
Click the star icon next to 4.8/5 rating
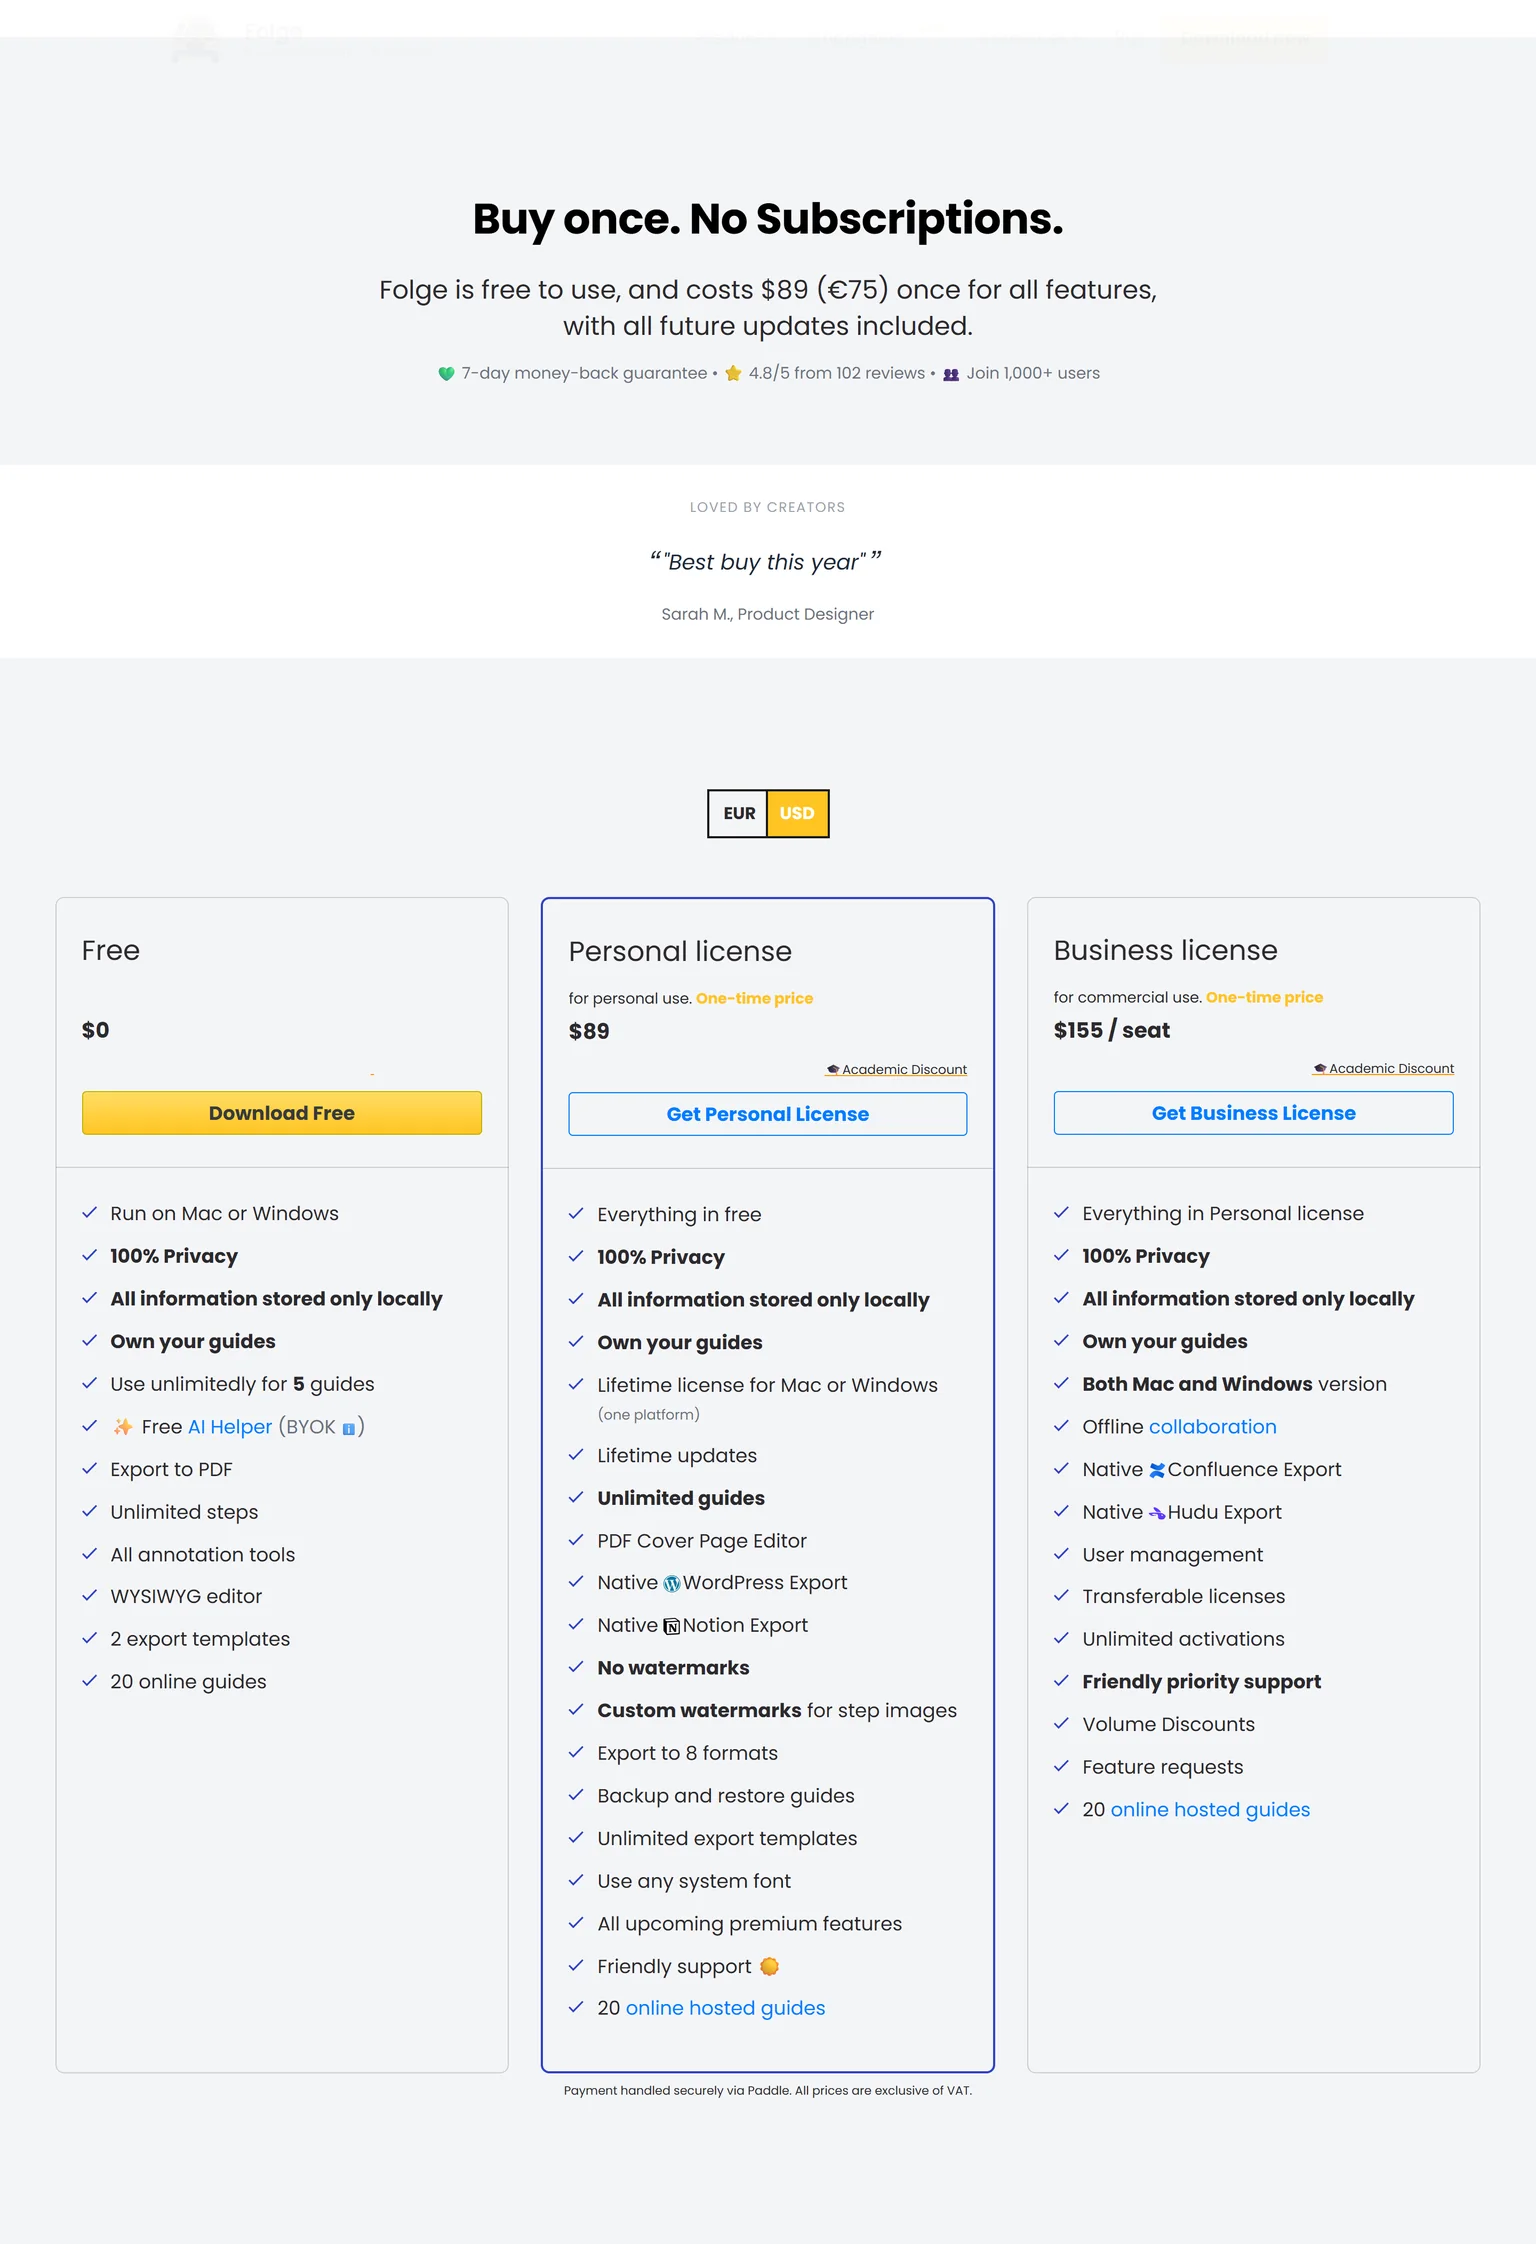pos(733,373)
